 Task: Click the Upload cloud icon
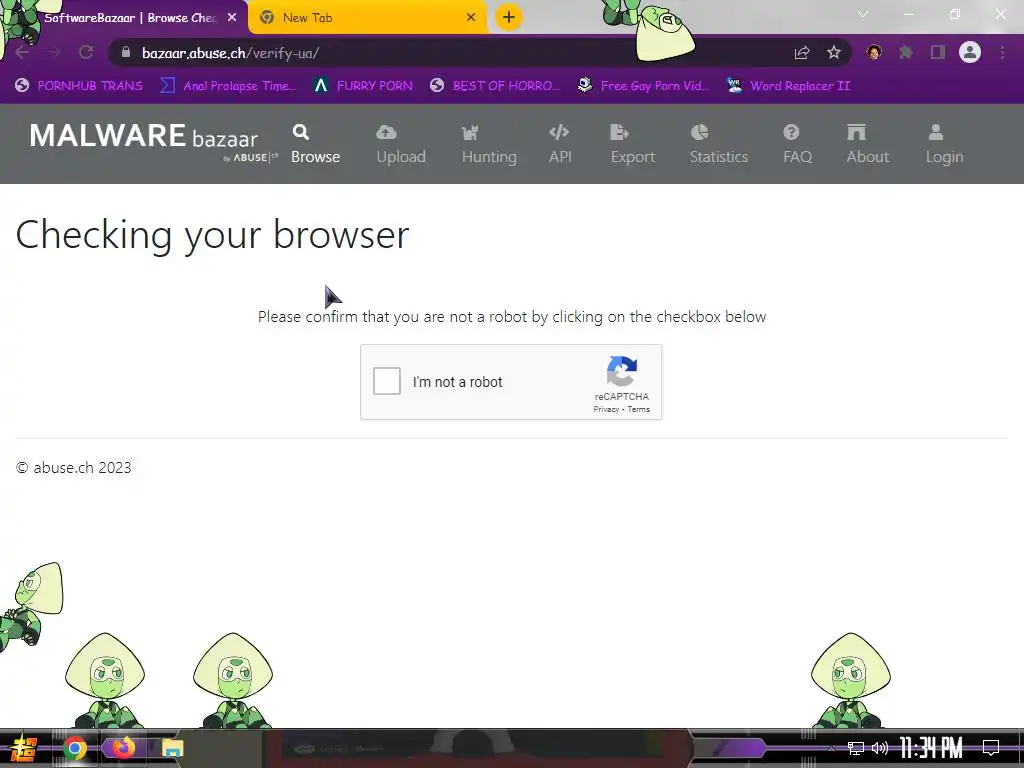click(386, 133)
